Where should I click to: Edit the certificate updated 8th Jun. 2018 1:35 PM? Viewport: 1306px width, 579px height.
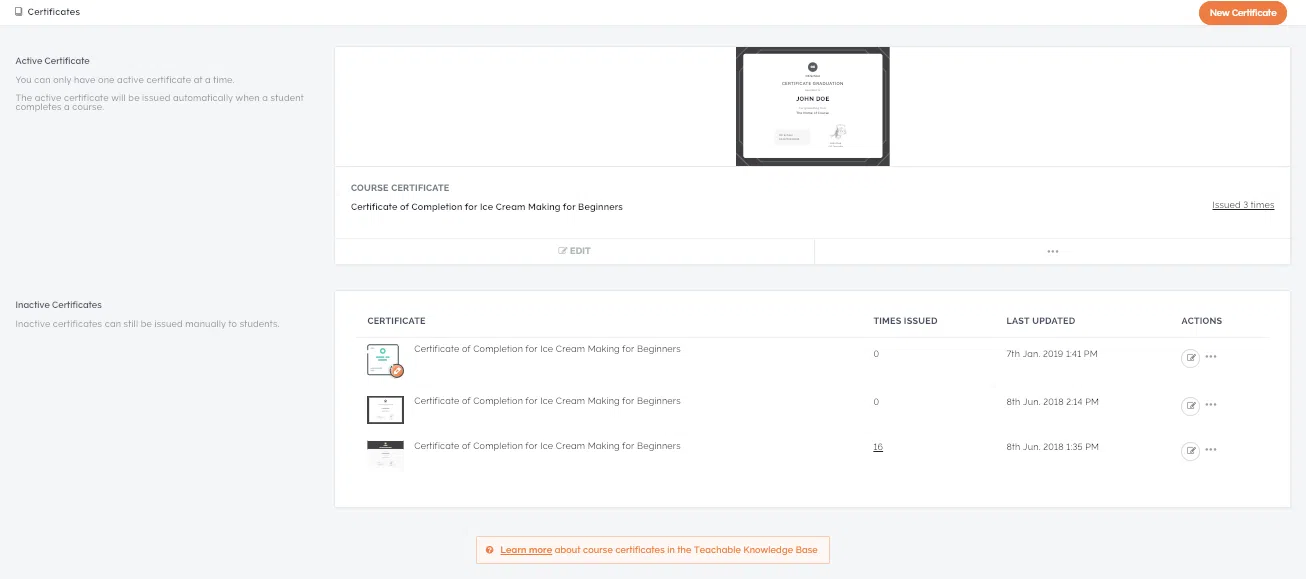[x=1190, y=450]
